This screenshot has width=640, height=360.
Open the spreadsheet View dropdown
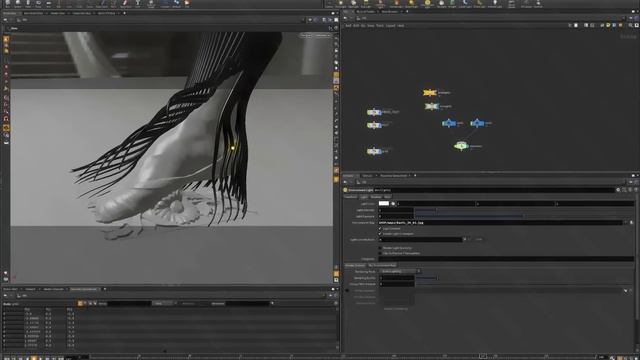(164, 303)
